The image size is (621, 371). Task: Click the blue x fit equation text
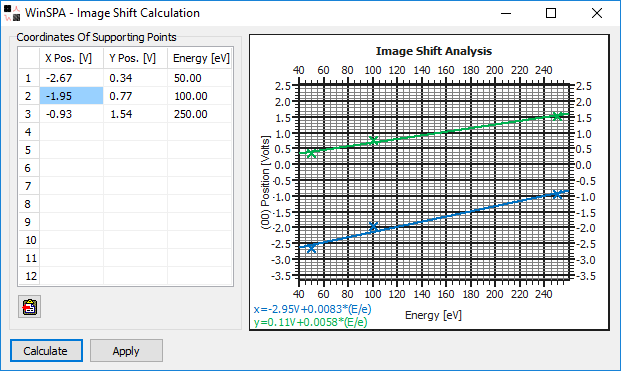[x=312, y=309]
